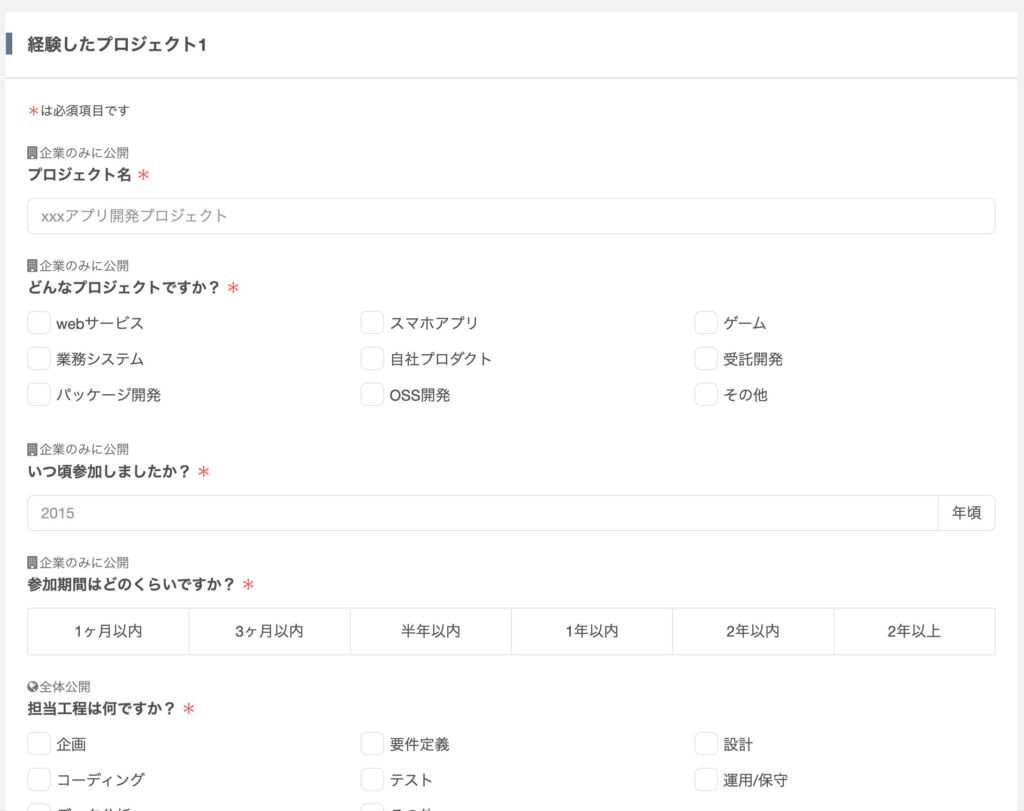Check the 受託開発 checkbox

pos(706,358)
